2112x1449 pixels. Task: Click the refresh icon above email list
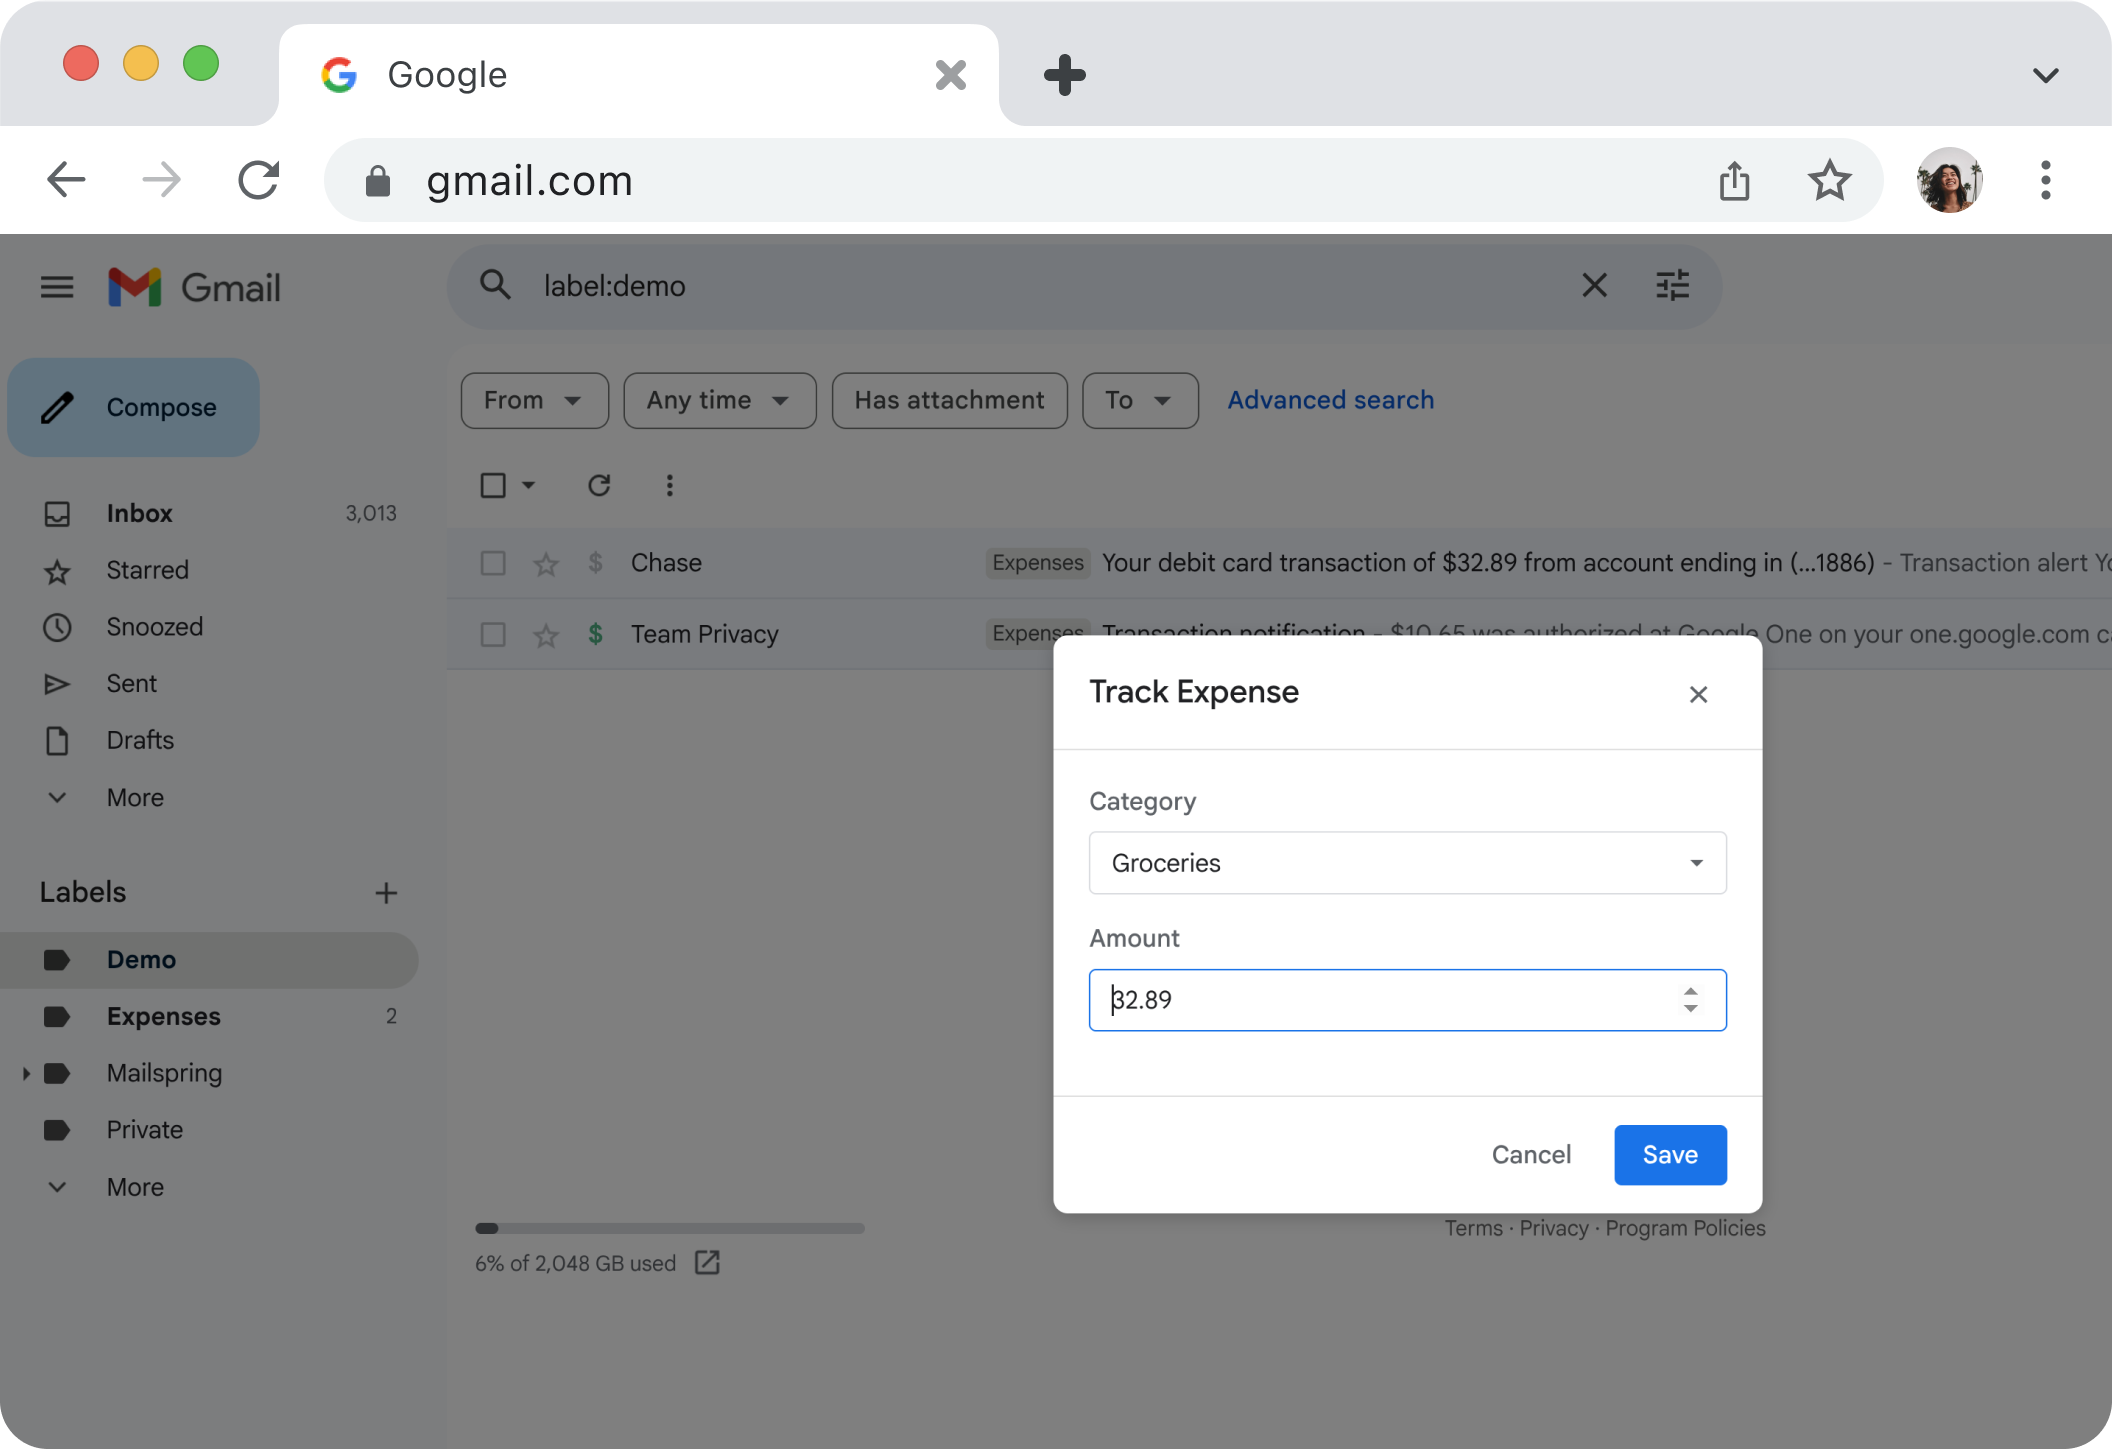pyautogui.click(x=599, y=486)
